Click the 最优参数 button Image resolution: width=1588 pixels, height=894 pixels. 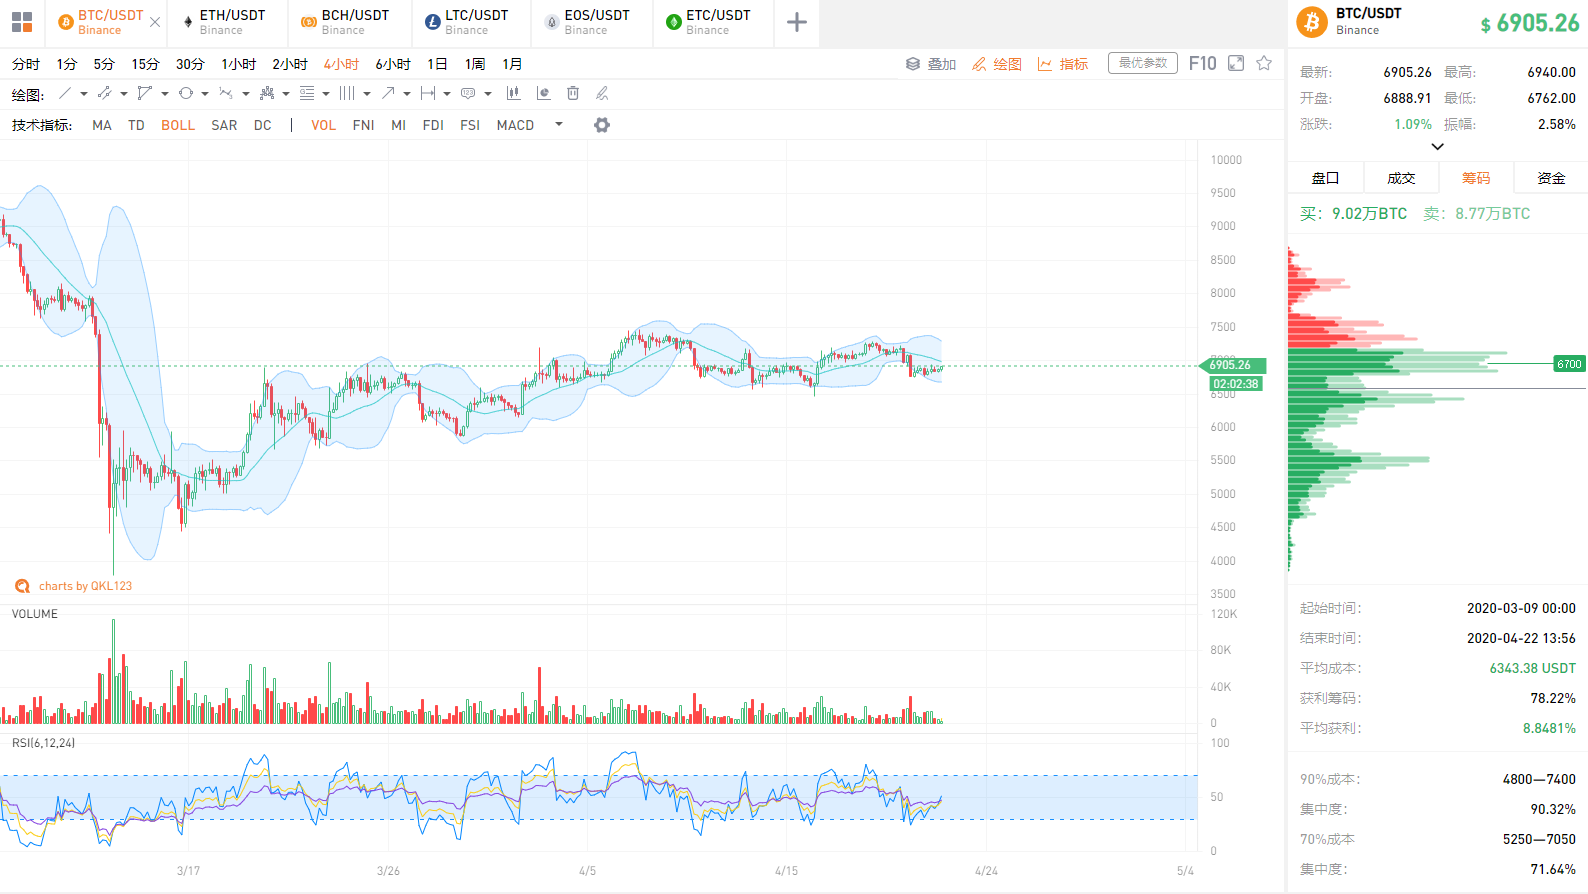(1143, 63)
